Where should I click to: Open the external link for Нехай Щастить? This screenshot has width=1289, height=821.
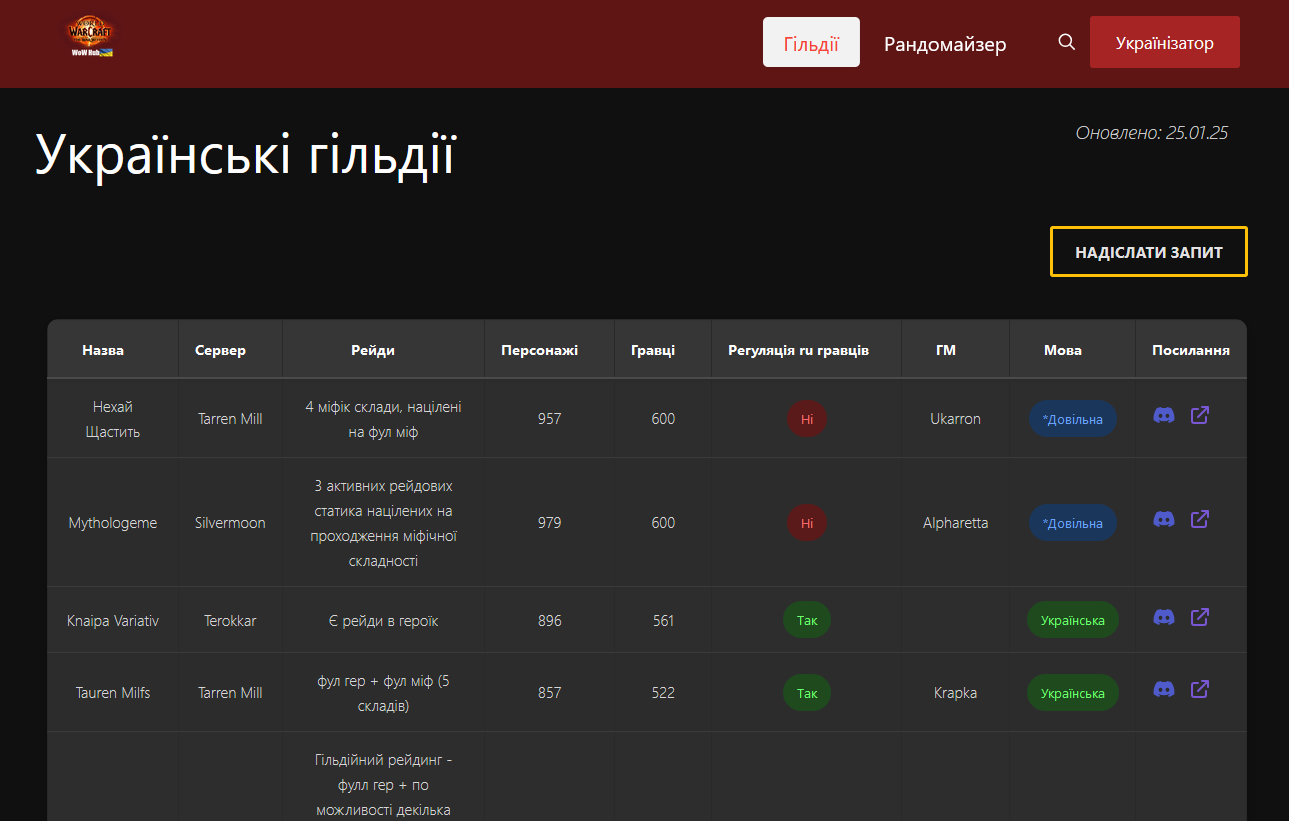pos(1199,414)
